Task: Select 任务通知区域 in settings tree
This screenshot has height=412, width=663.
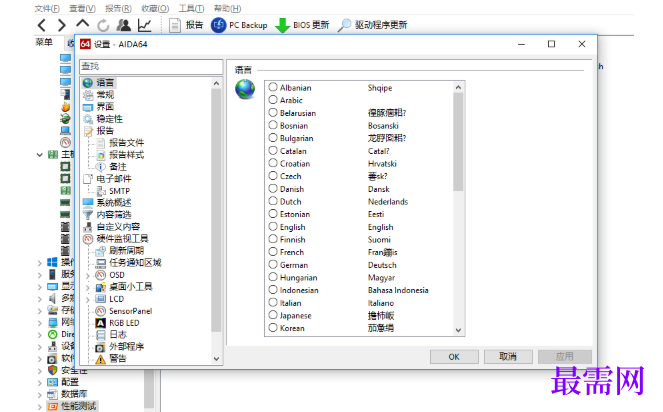Action: point(129,263)
